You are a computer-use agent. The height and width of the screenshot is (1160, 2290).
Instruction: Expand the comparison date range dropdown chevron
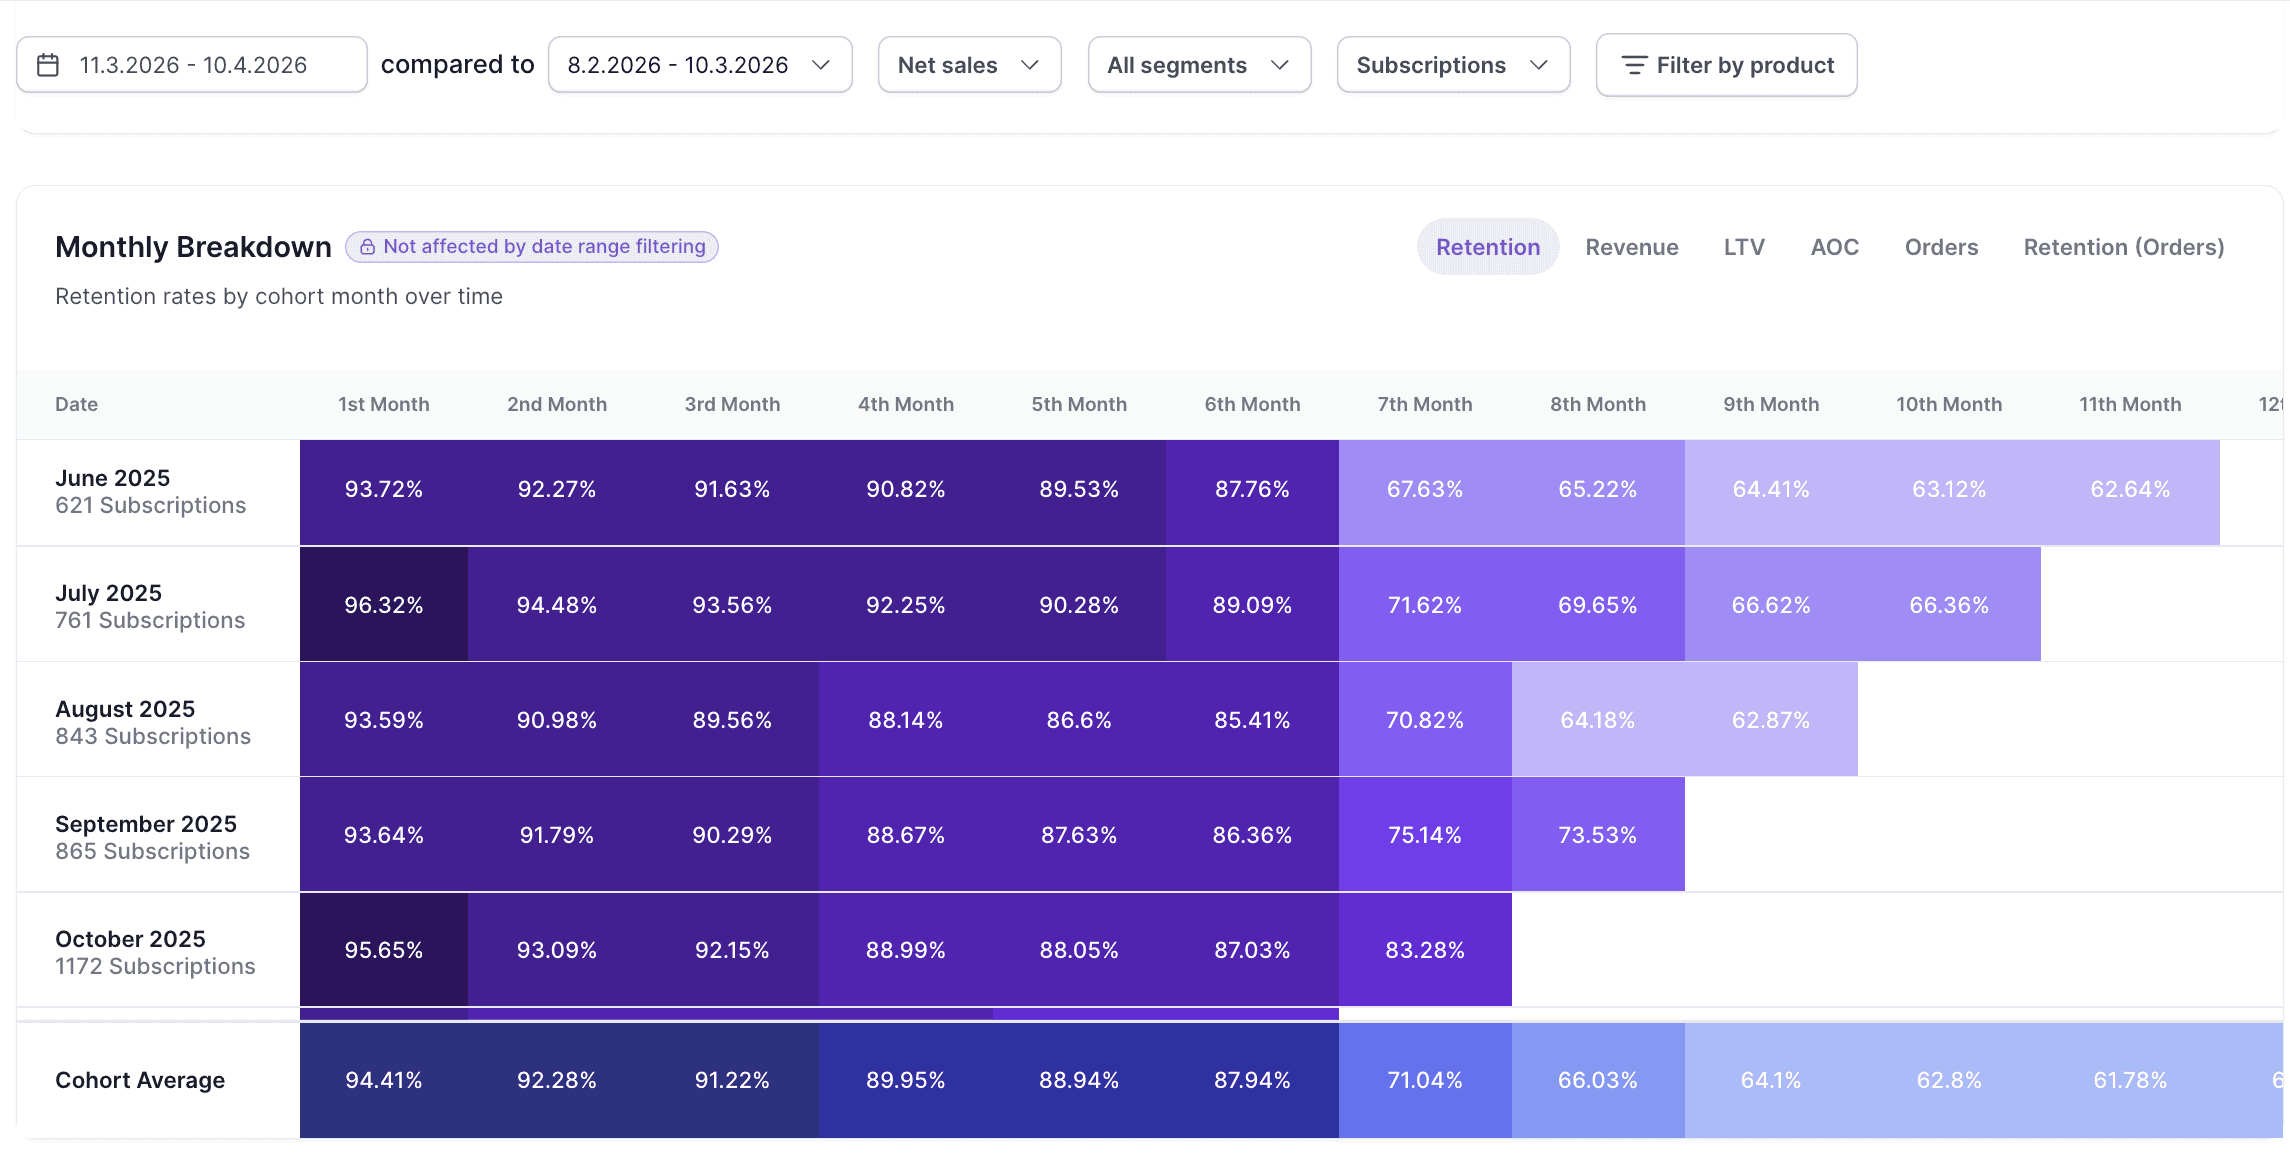point(821,65)
